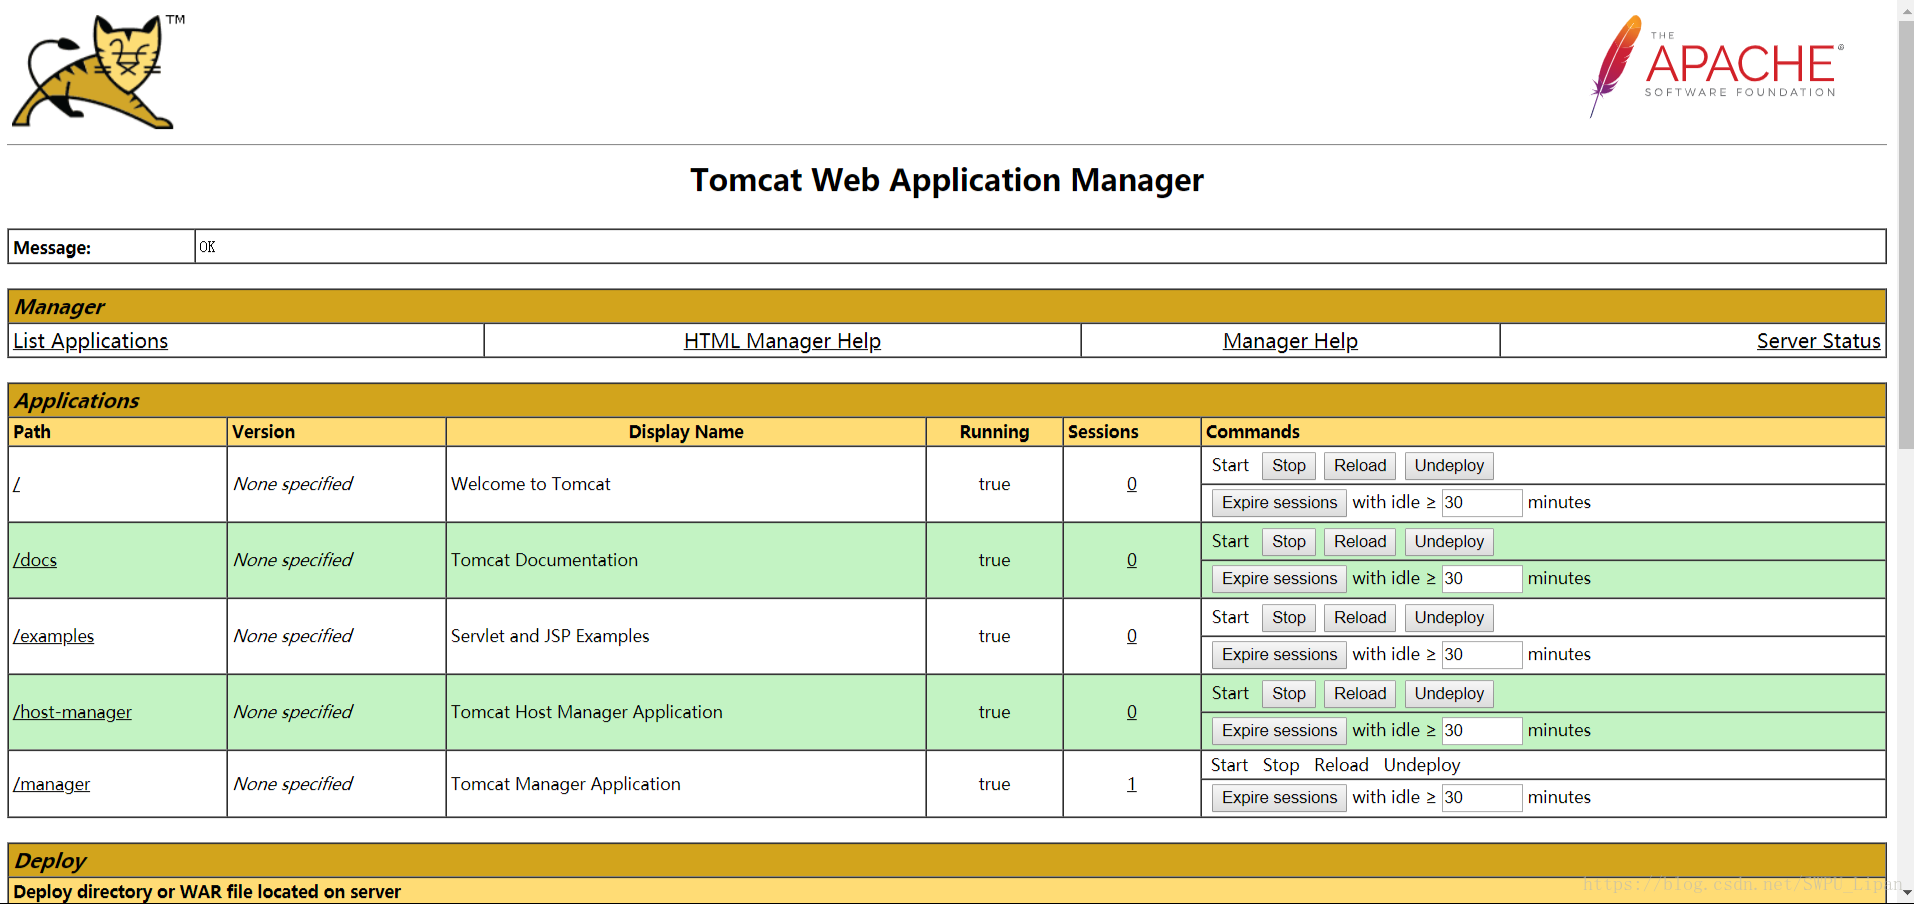Stop the Servlet and JSP Examples app
Image resolution: width=1914 pixels, height=904 pixels.
(1289, 618)
